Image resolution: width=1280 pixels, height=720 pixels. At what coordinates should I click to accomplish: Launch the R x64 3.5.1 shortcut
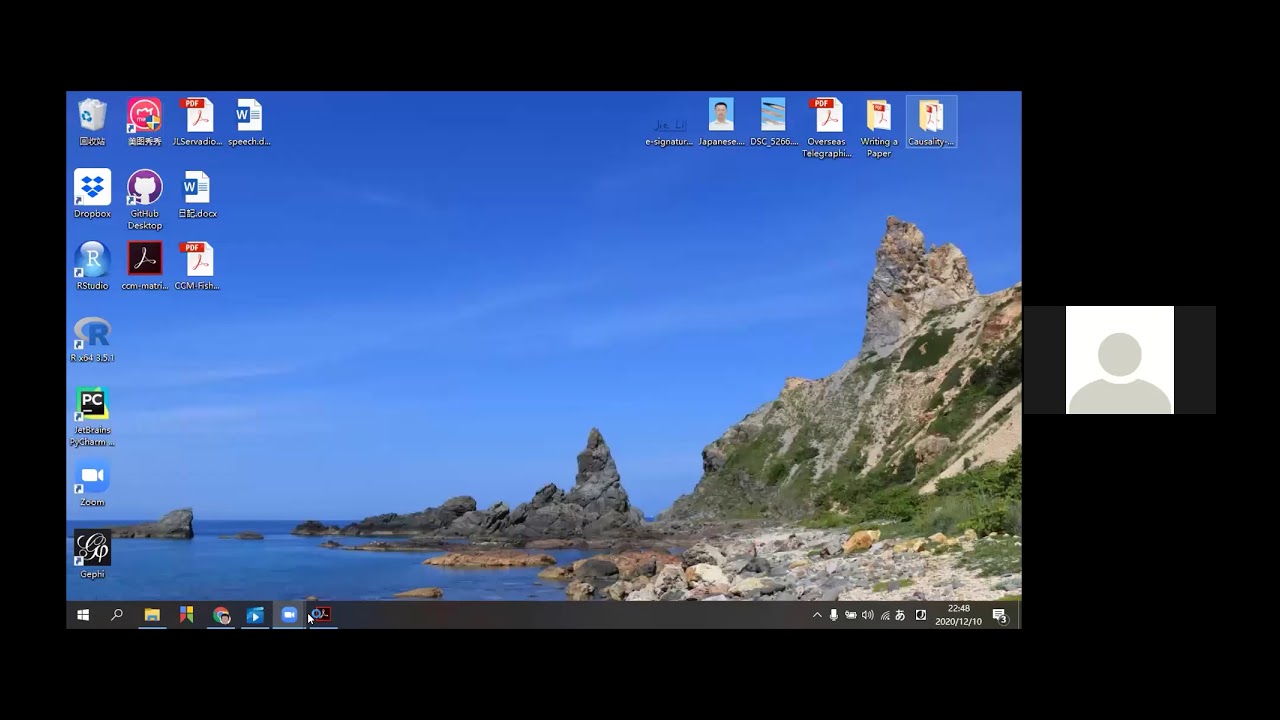[92, 339]
